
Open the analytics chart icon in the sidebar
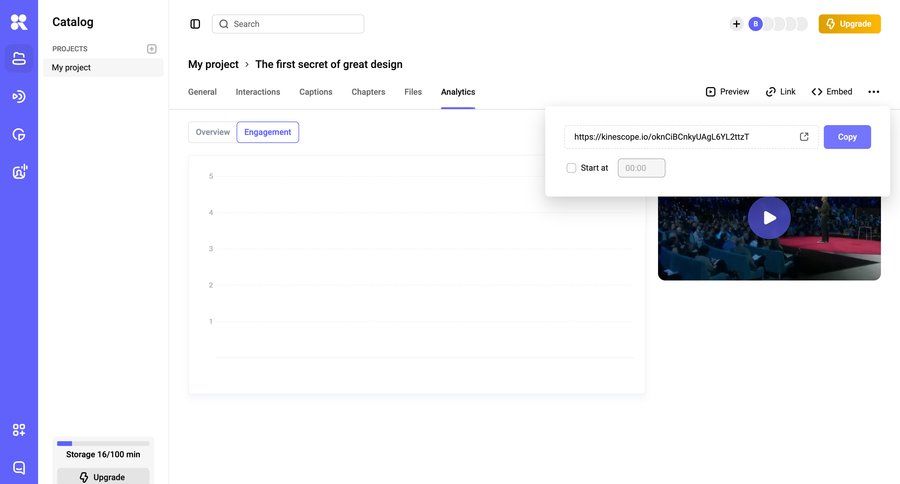19,134
